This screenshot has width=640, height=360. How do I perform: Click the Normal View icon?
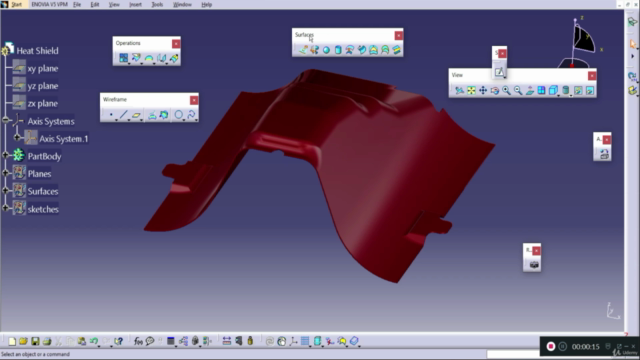[x=530, y=90]
